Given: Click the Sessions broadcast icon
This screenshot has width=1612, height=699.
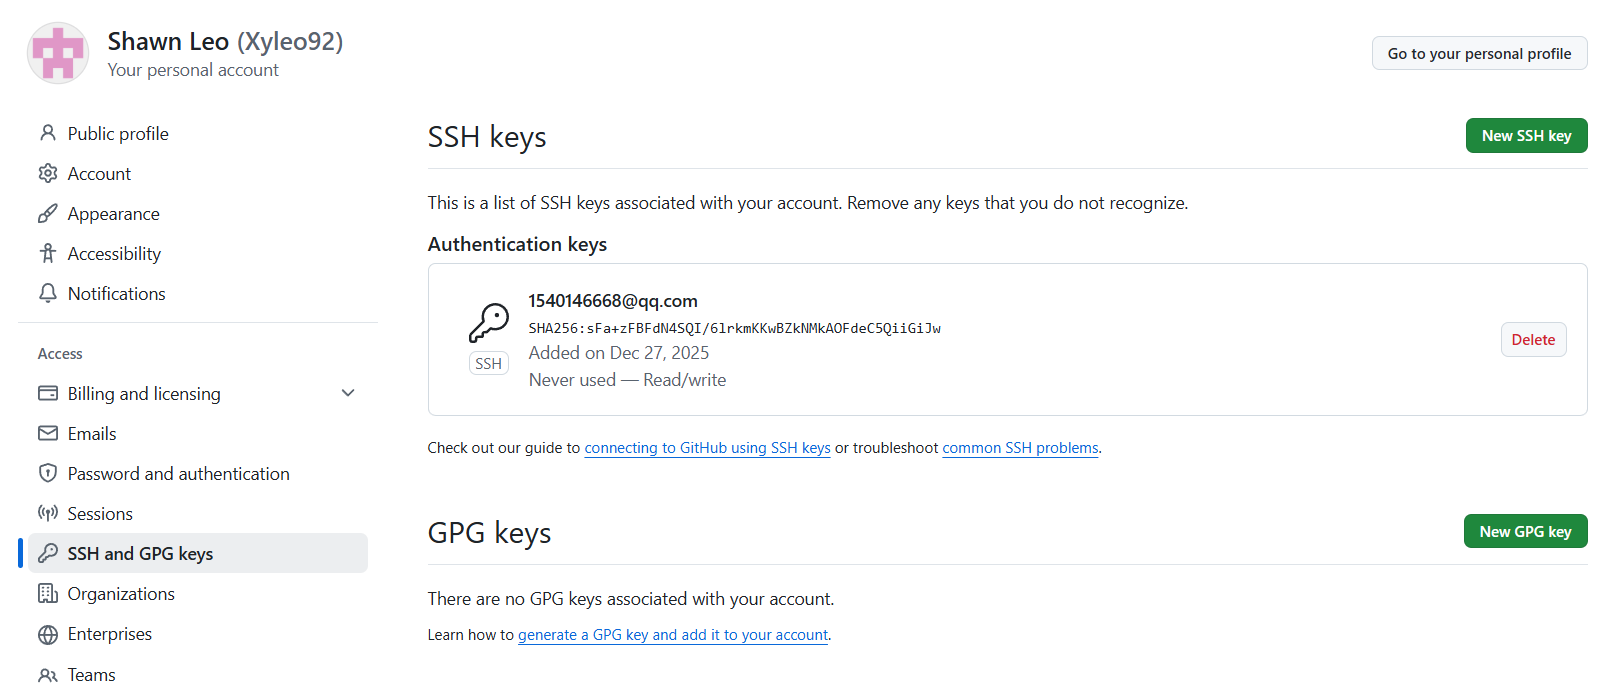Looking at the screenshot, I should 47,513.
